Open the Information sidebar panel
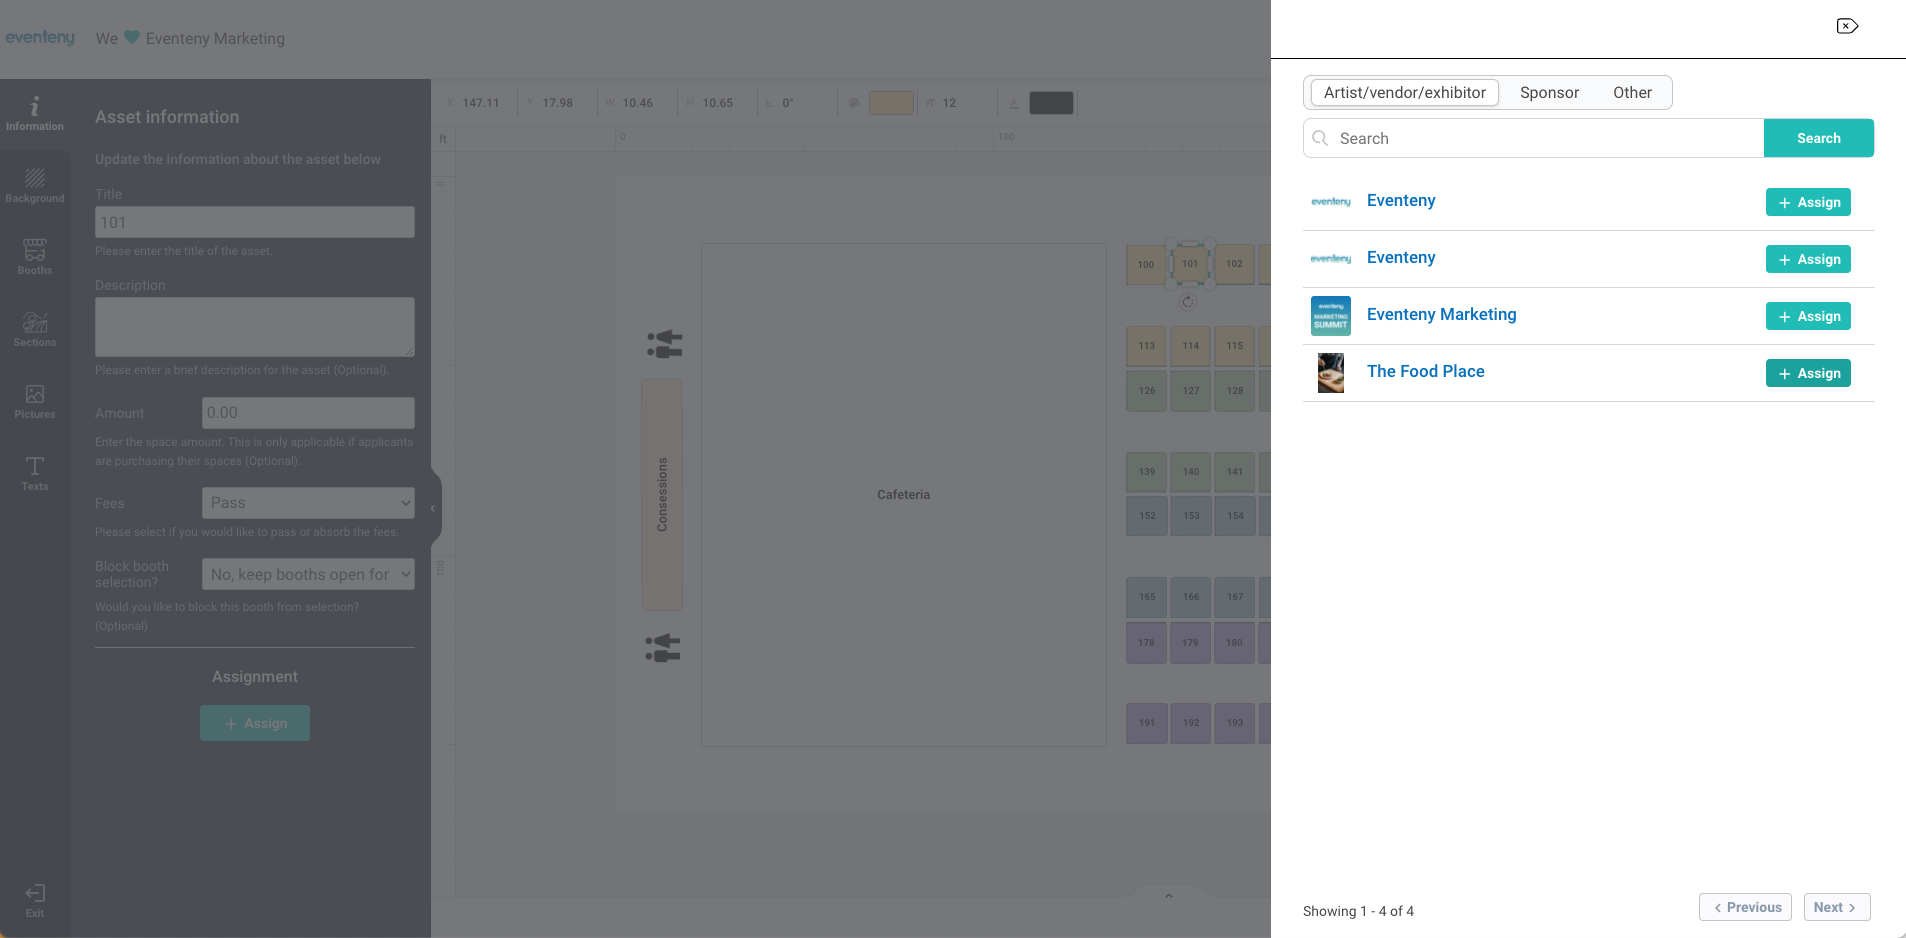This screenshot has width=1906, height=938. tap(35, 114)
